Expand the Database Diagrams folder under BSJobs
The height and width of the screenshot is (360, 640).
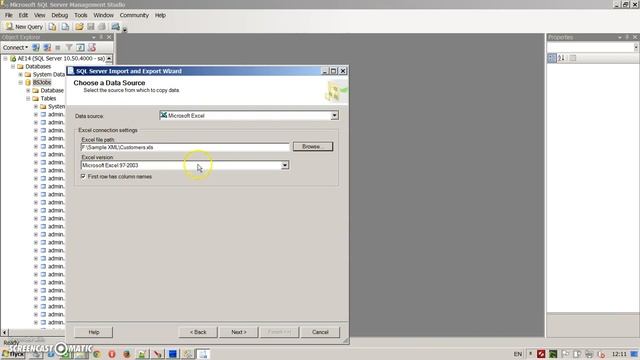pyautogui.click(x=28, y=91)
